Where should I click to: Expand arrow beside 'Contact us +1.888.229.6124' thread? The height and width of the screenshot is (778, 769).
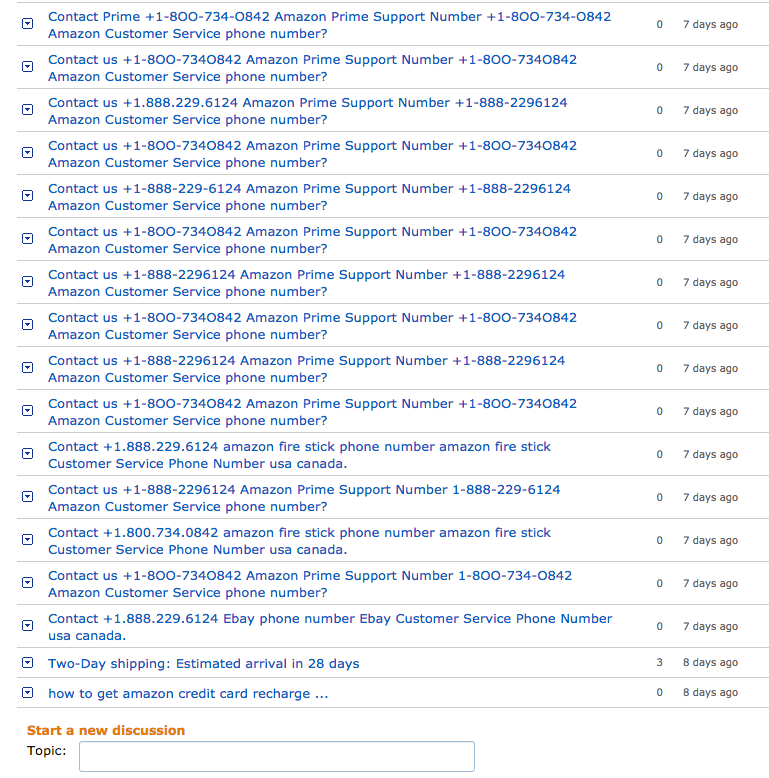(x=28, y=109)
